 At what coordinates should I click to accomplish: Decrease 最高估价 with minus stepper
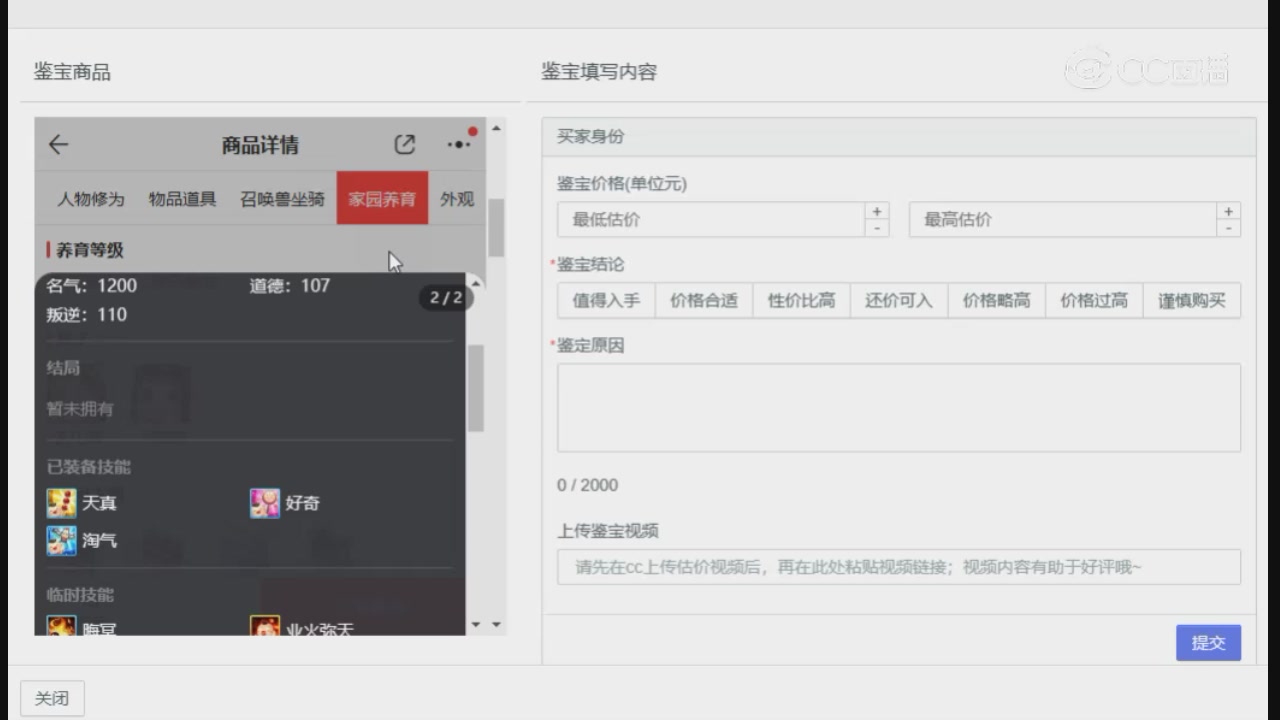(1229, 229)
